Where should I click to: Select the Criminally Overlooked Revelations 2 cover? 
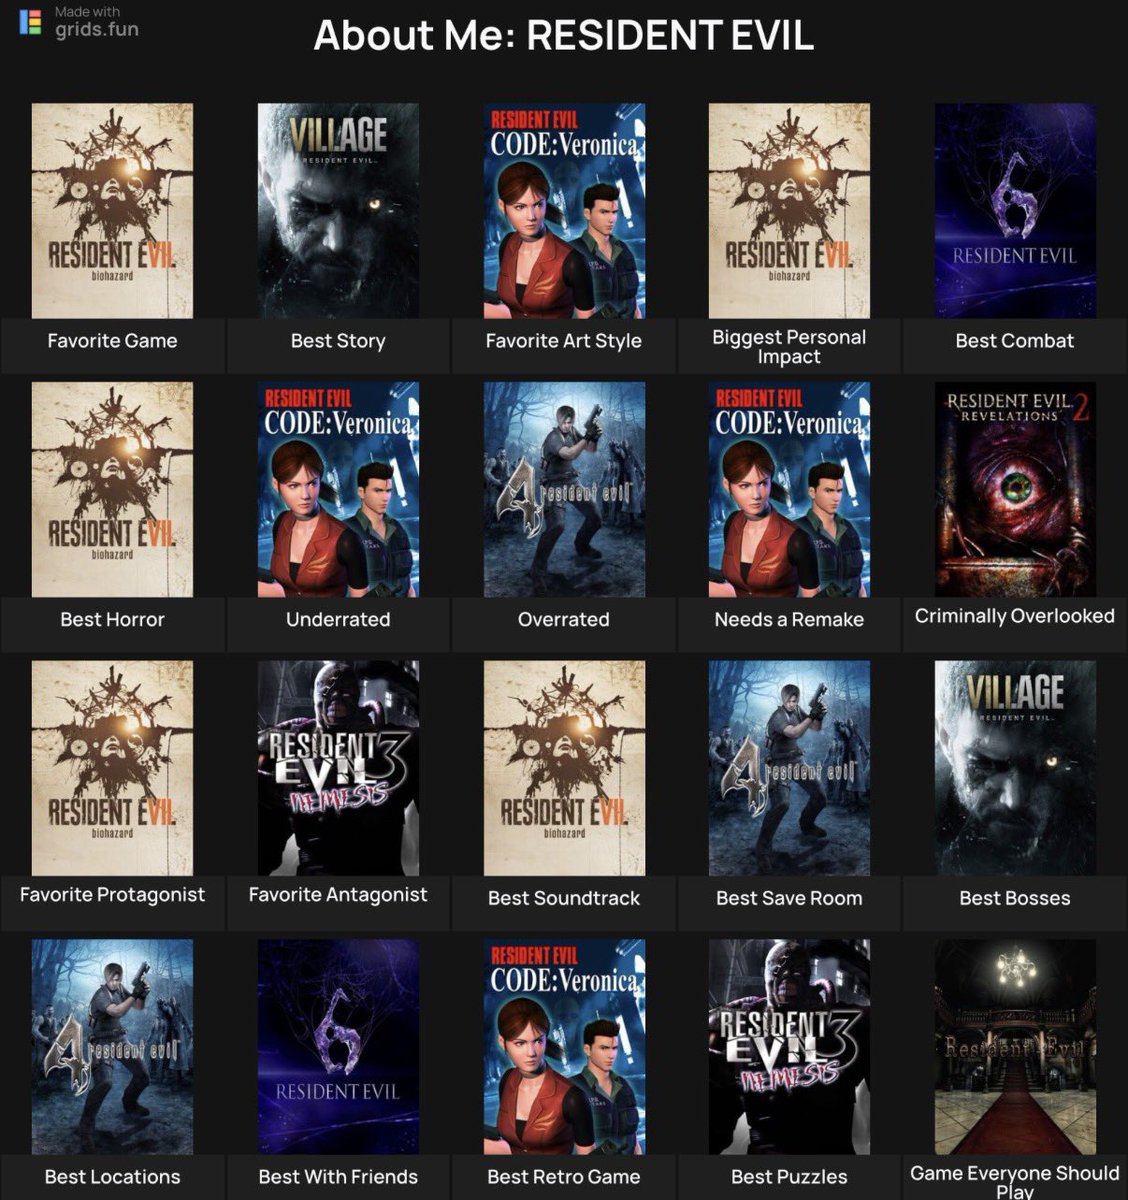(x=1015, y=489)
